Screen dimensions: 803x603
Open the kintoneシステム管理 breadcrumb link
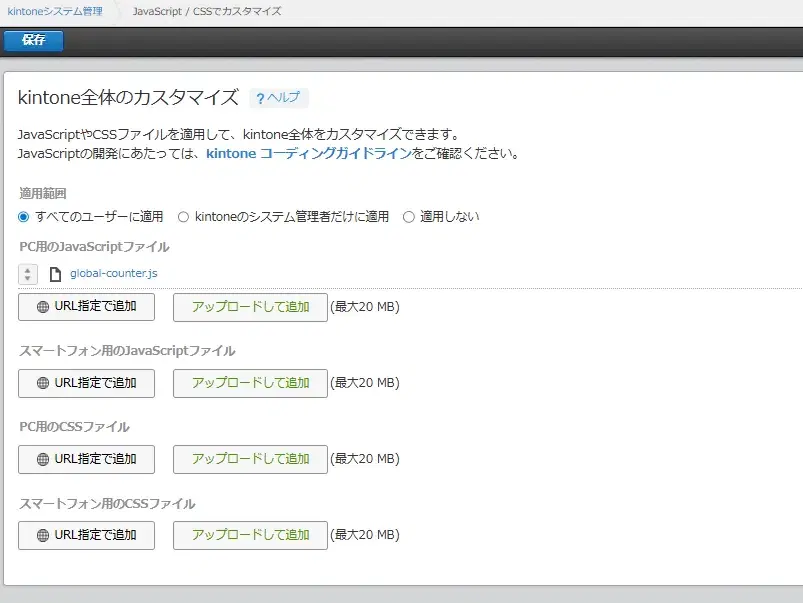coord(55,11)
